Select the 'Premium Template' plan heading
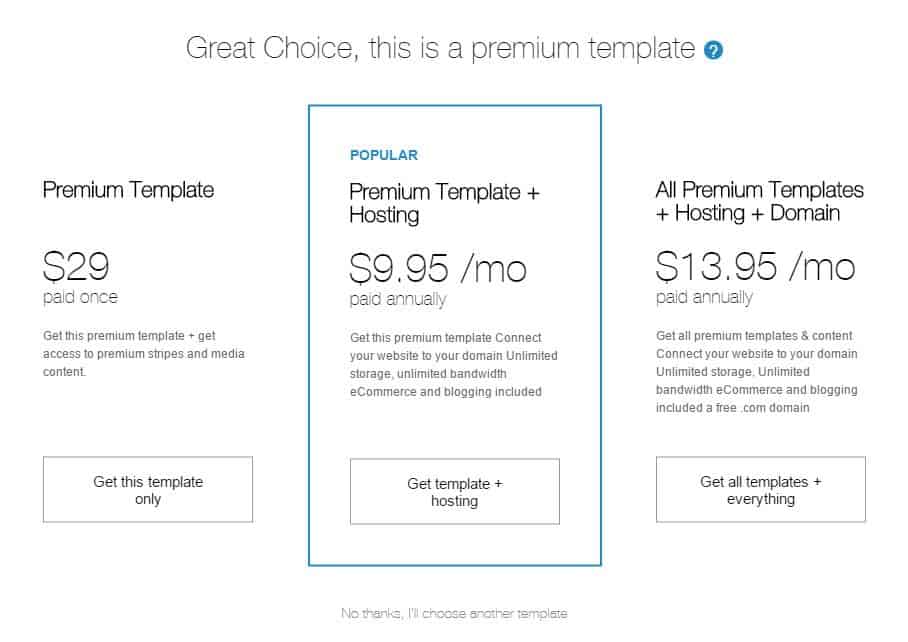This screenshot has width=908, height=642. coord(129,190)
